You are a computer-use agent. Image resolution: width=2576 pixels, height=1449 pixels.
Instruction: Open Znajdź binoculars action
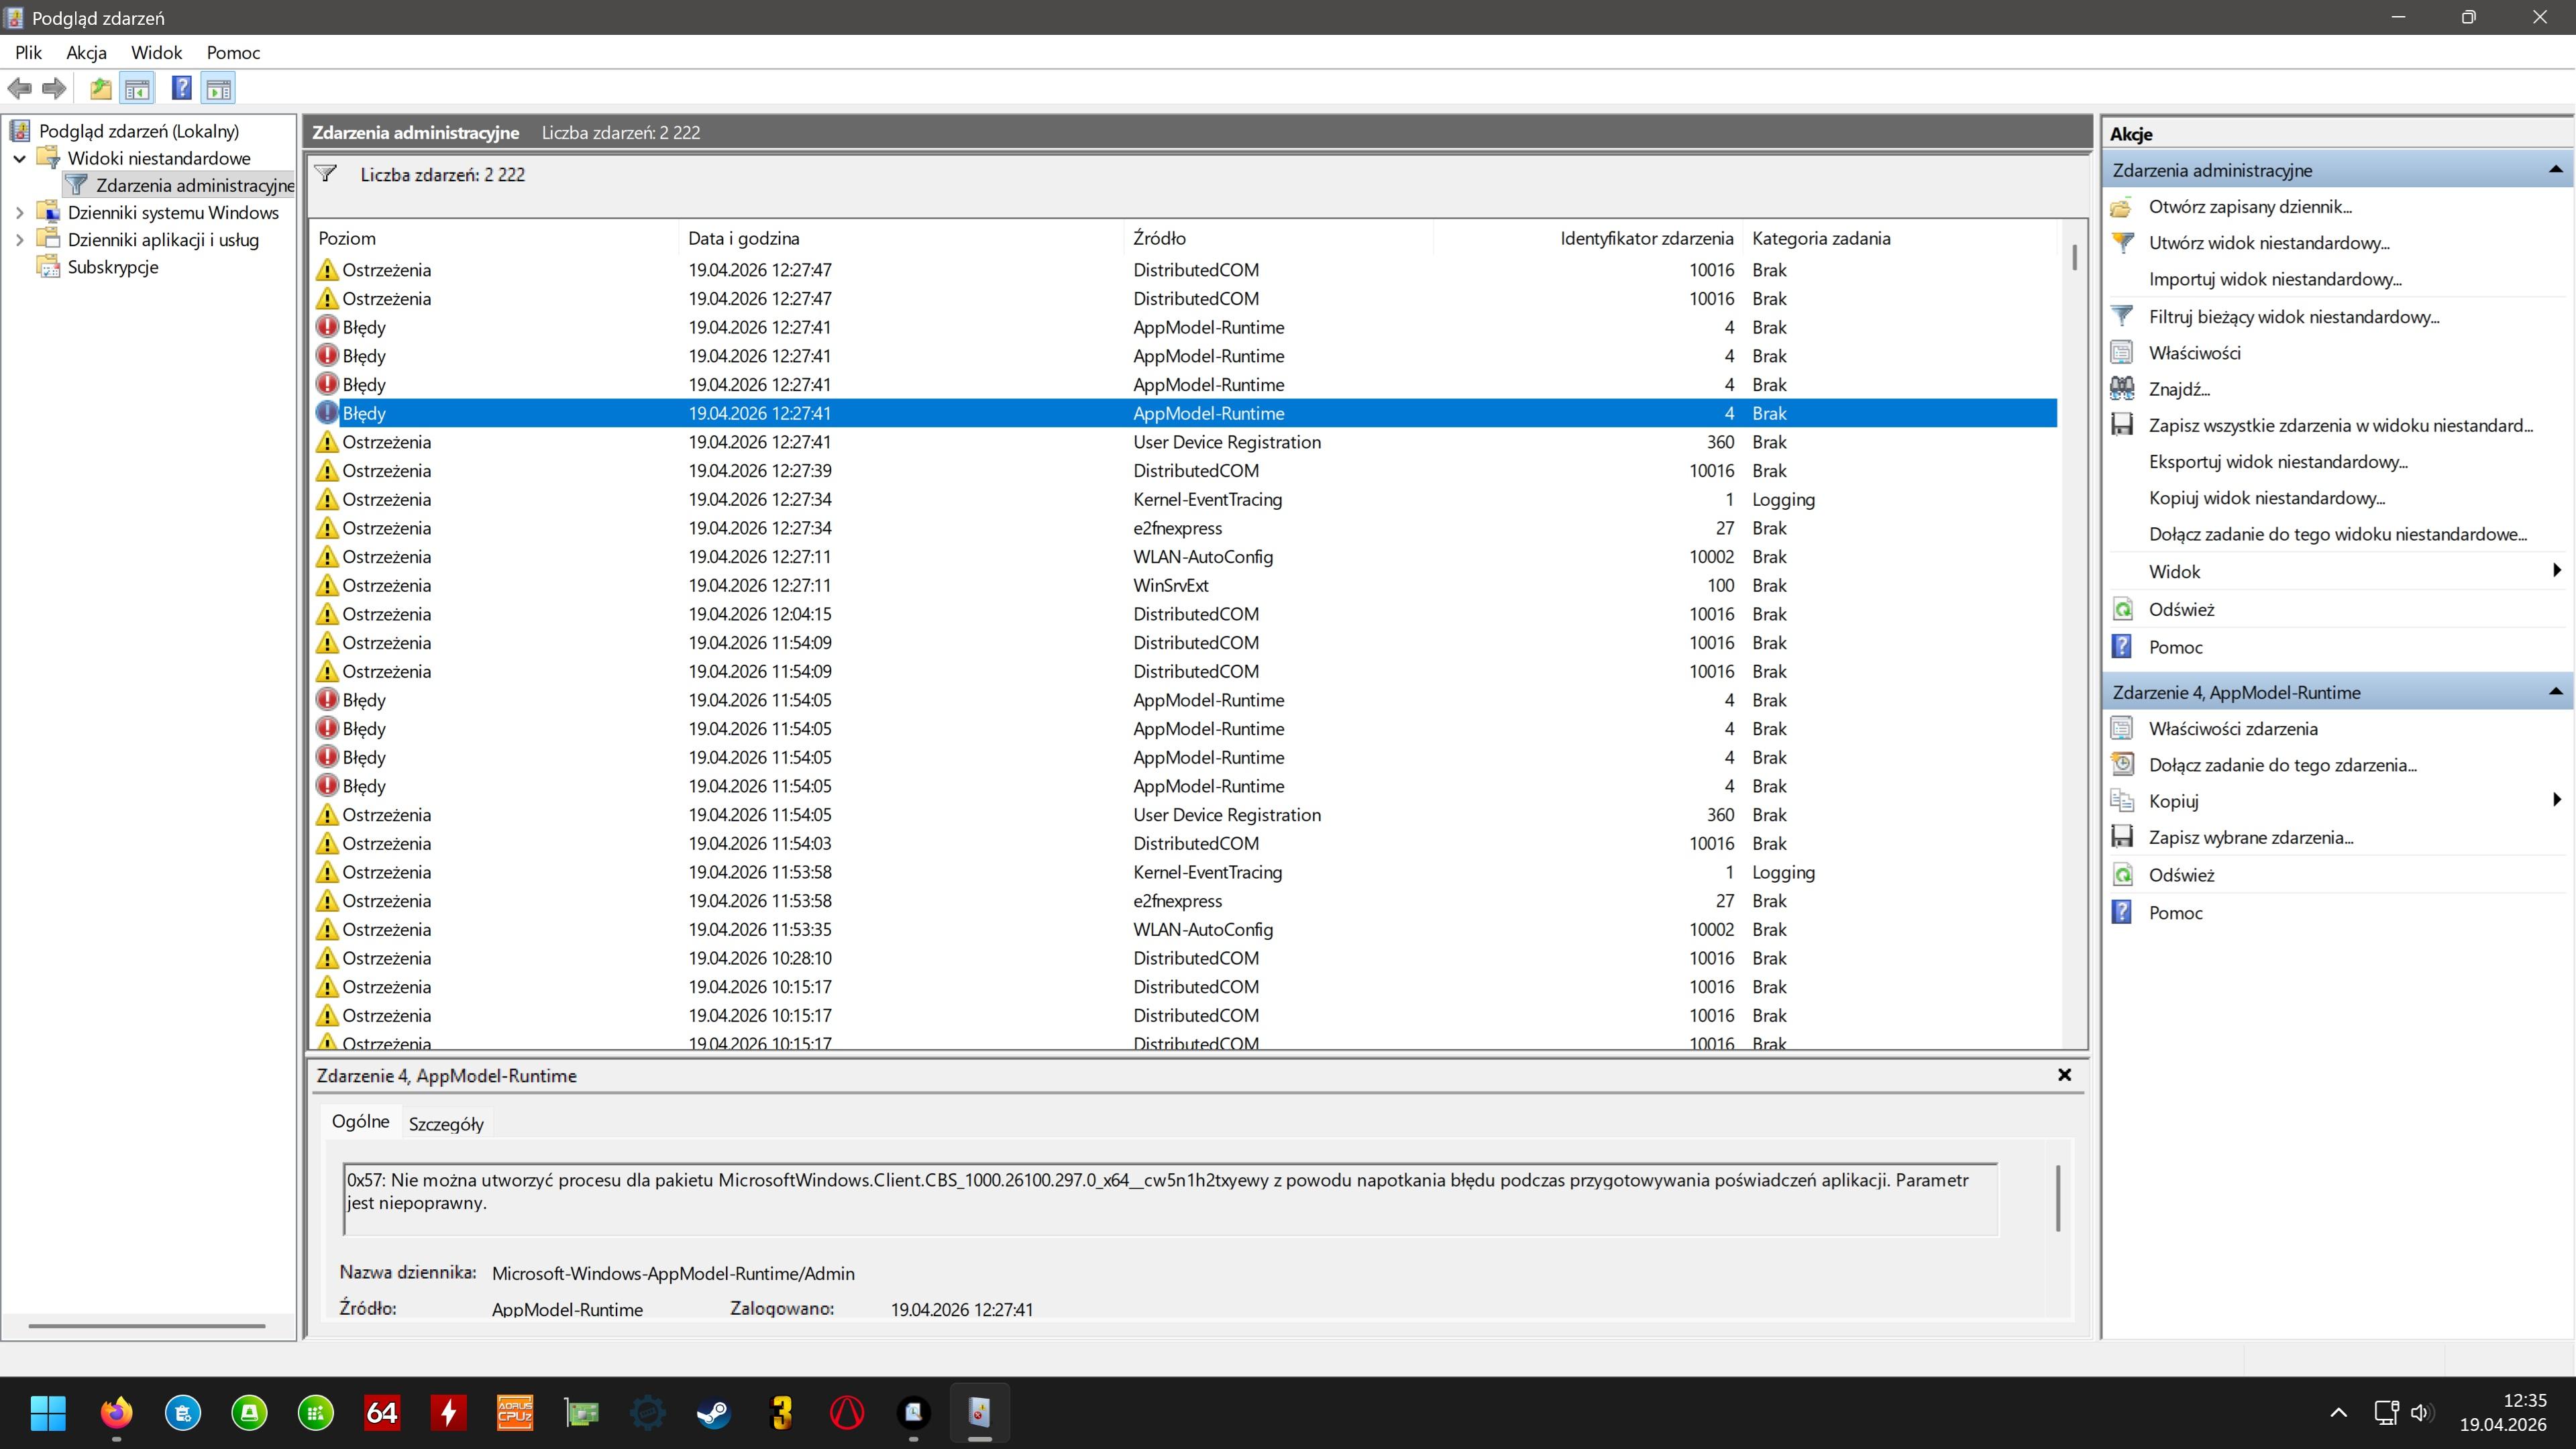click(2179, 389)
